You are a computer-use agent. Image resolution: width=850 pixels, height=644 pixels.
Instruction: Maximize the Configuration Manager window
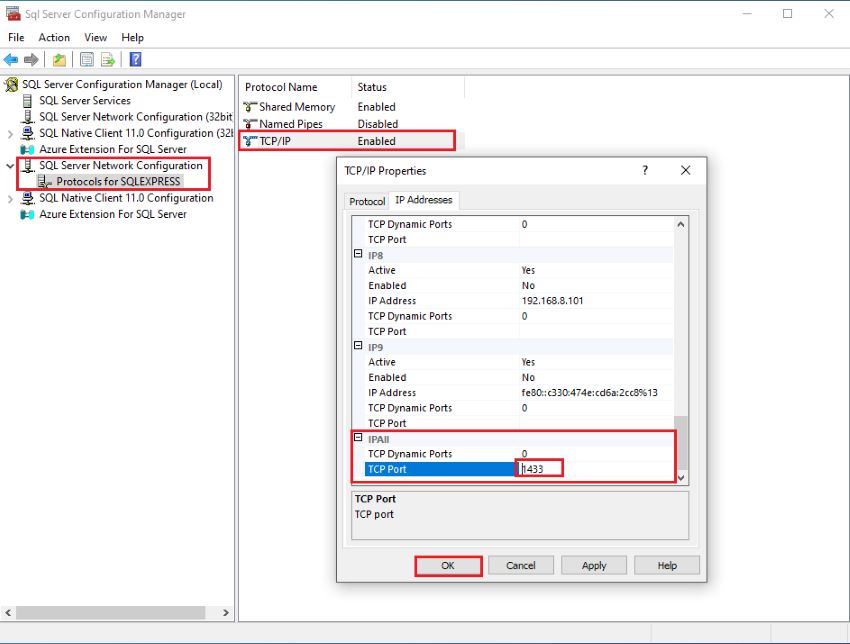788,14
